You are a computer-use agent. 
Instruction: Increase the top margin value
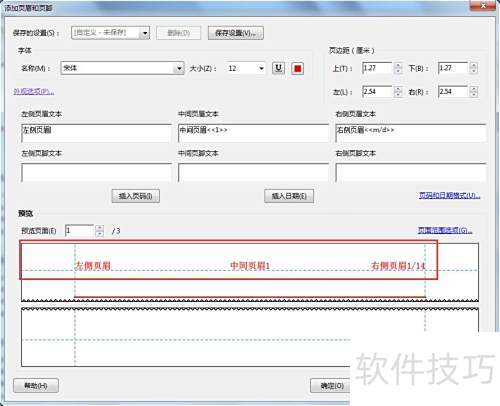click(x=397, y=65)
